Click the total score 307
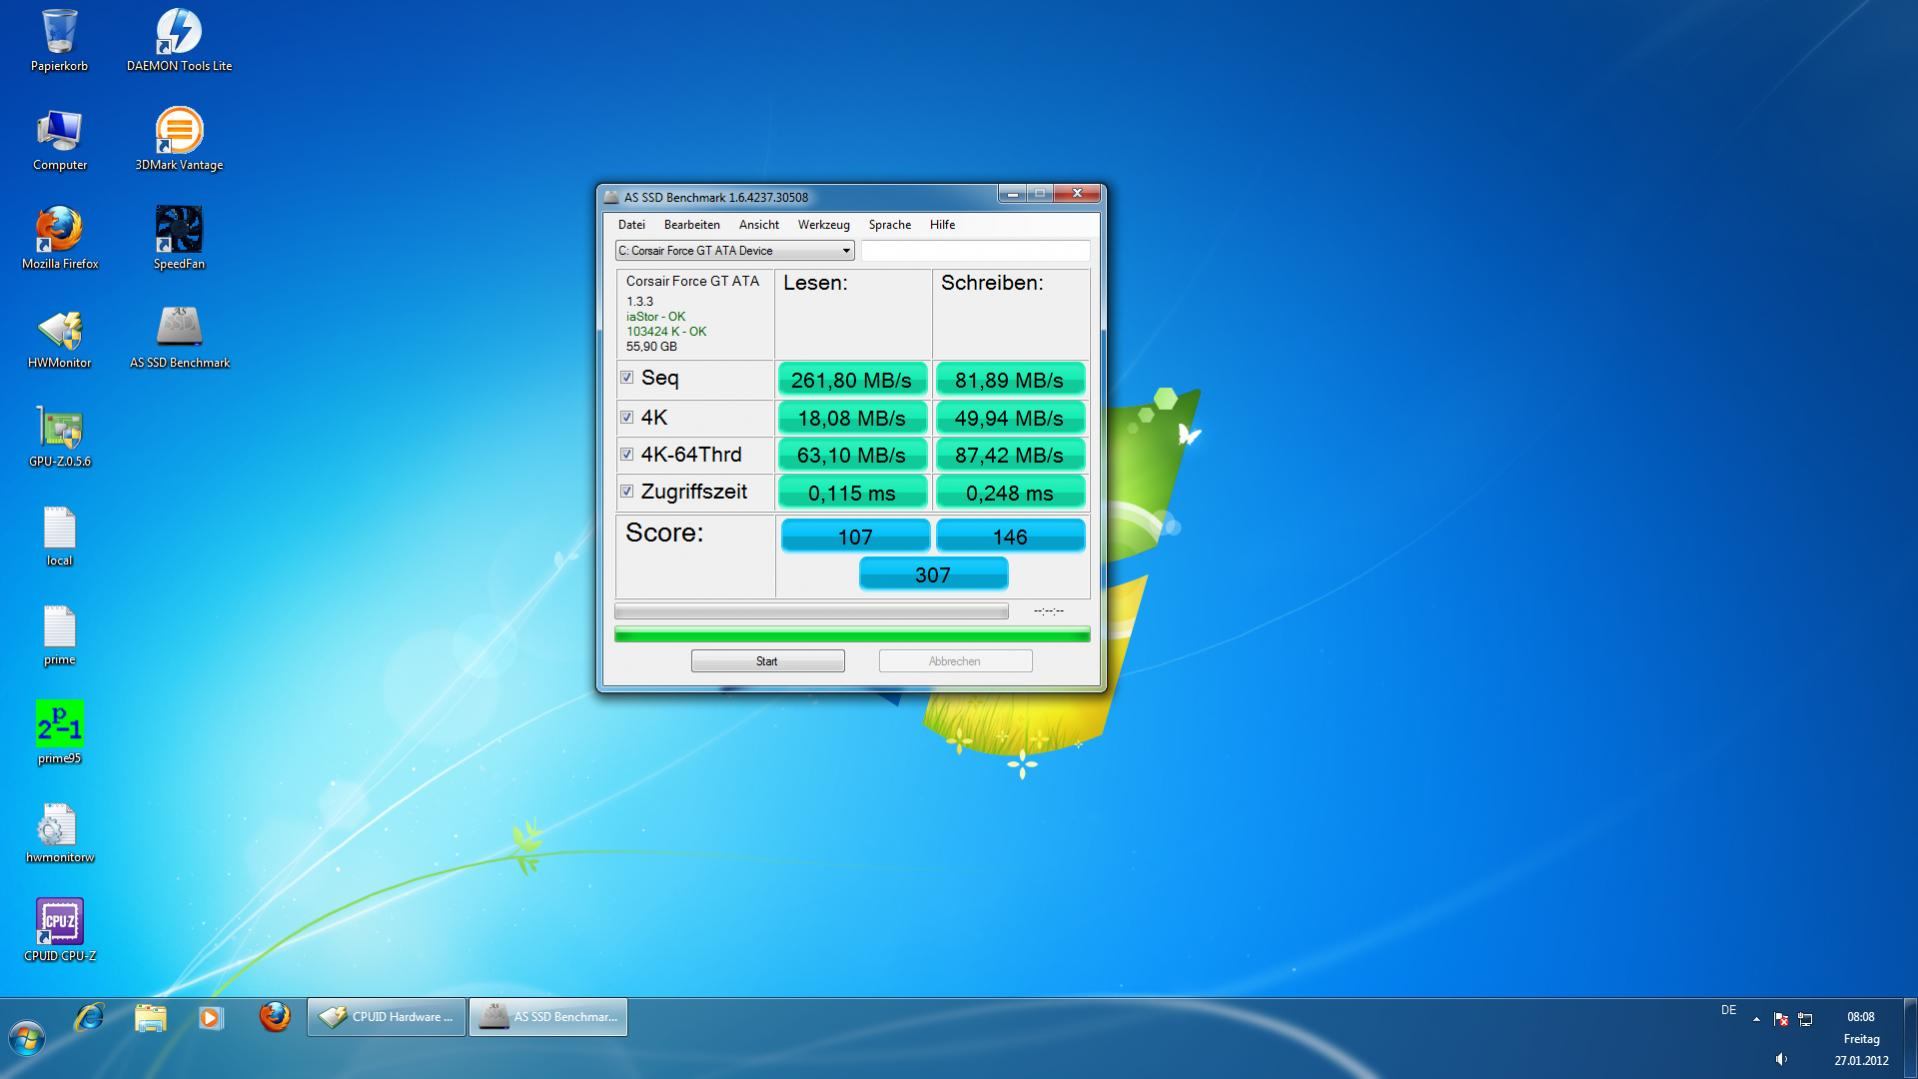This screenshot has width=1918, height=1079. tap(933, 575)
